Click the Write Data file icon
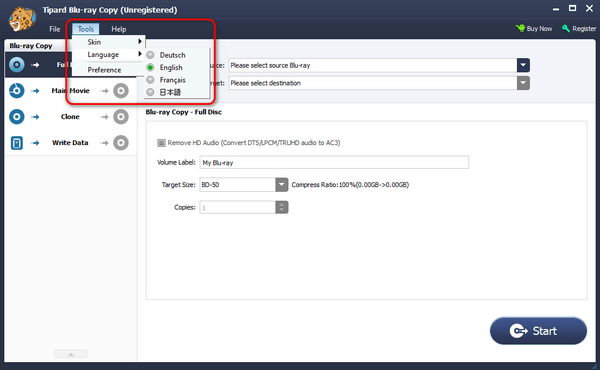Viewport: 600px width, 370px height. pyautogui.click(x=16, y=143)
